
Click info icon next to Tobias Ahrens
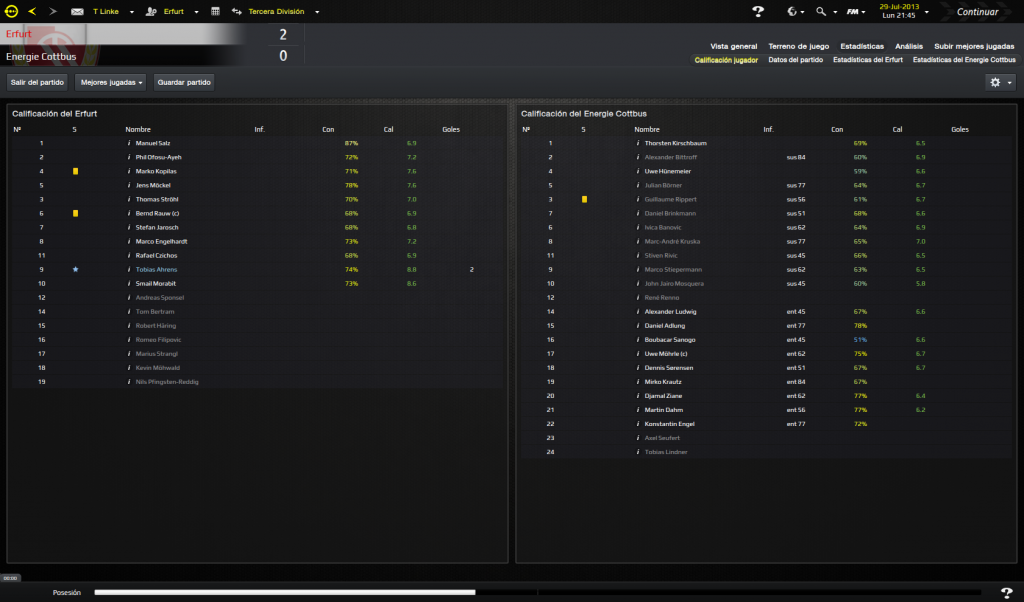point(129,270)
